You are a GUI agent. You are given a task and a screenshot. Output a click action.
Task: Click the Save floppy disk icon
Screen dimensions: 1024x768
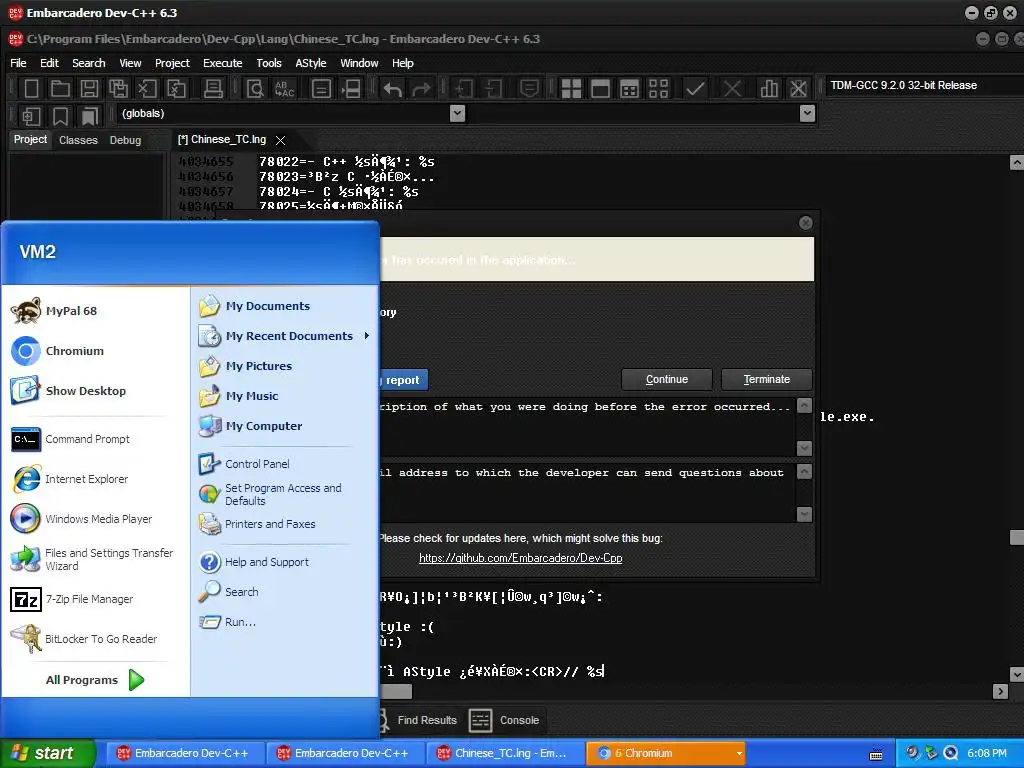click(89, 88)
